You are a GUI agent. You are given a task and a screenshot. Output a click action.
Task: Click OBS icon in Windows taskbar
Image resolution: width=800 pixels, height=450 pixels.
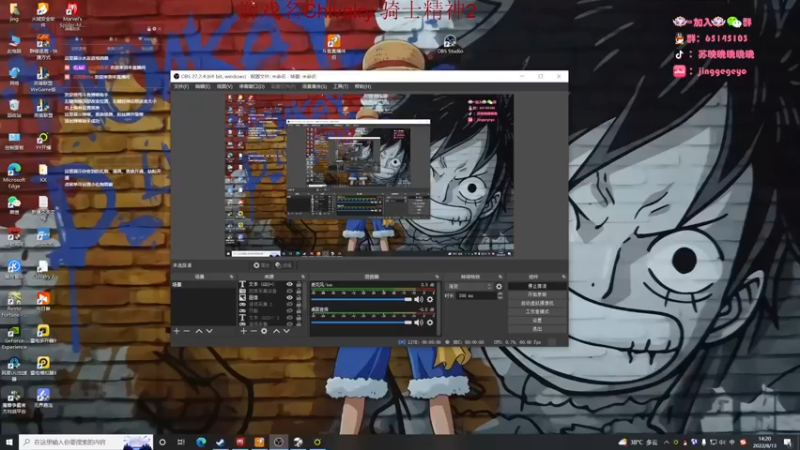point(279,442)
